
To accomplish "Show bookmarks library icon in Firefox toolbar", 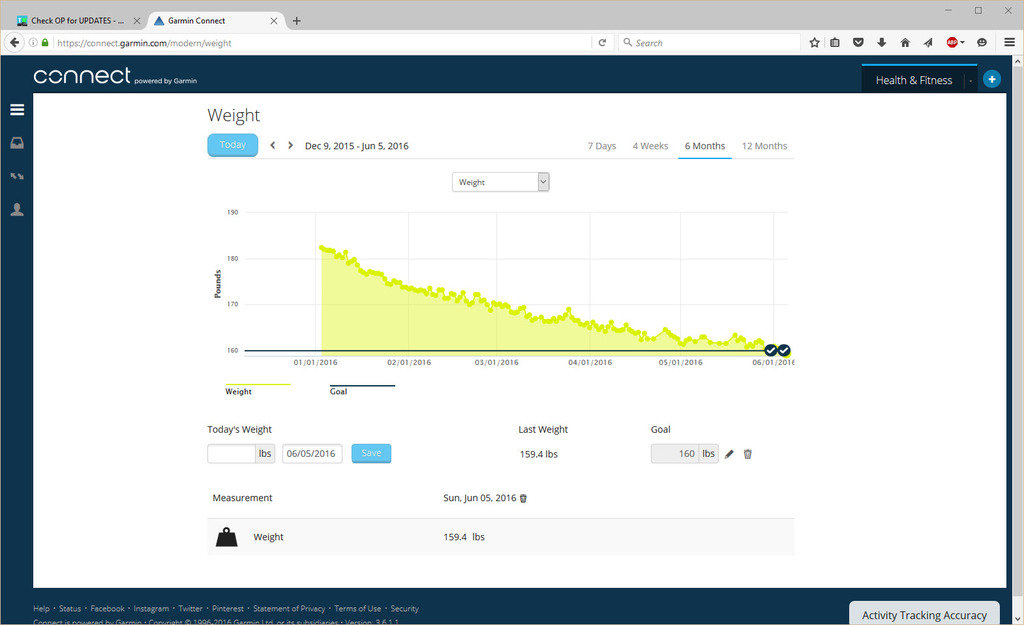I will point(835,42).
